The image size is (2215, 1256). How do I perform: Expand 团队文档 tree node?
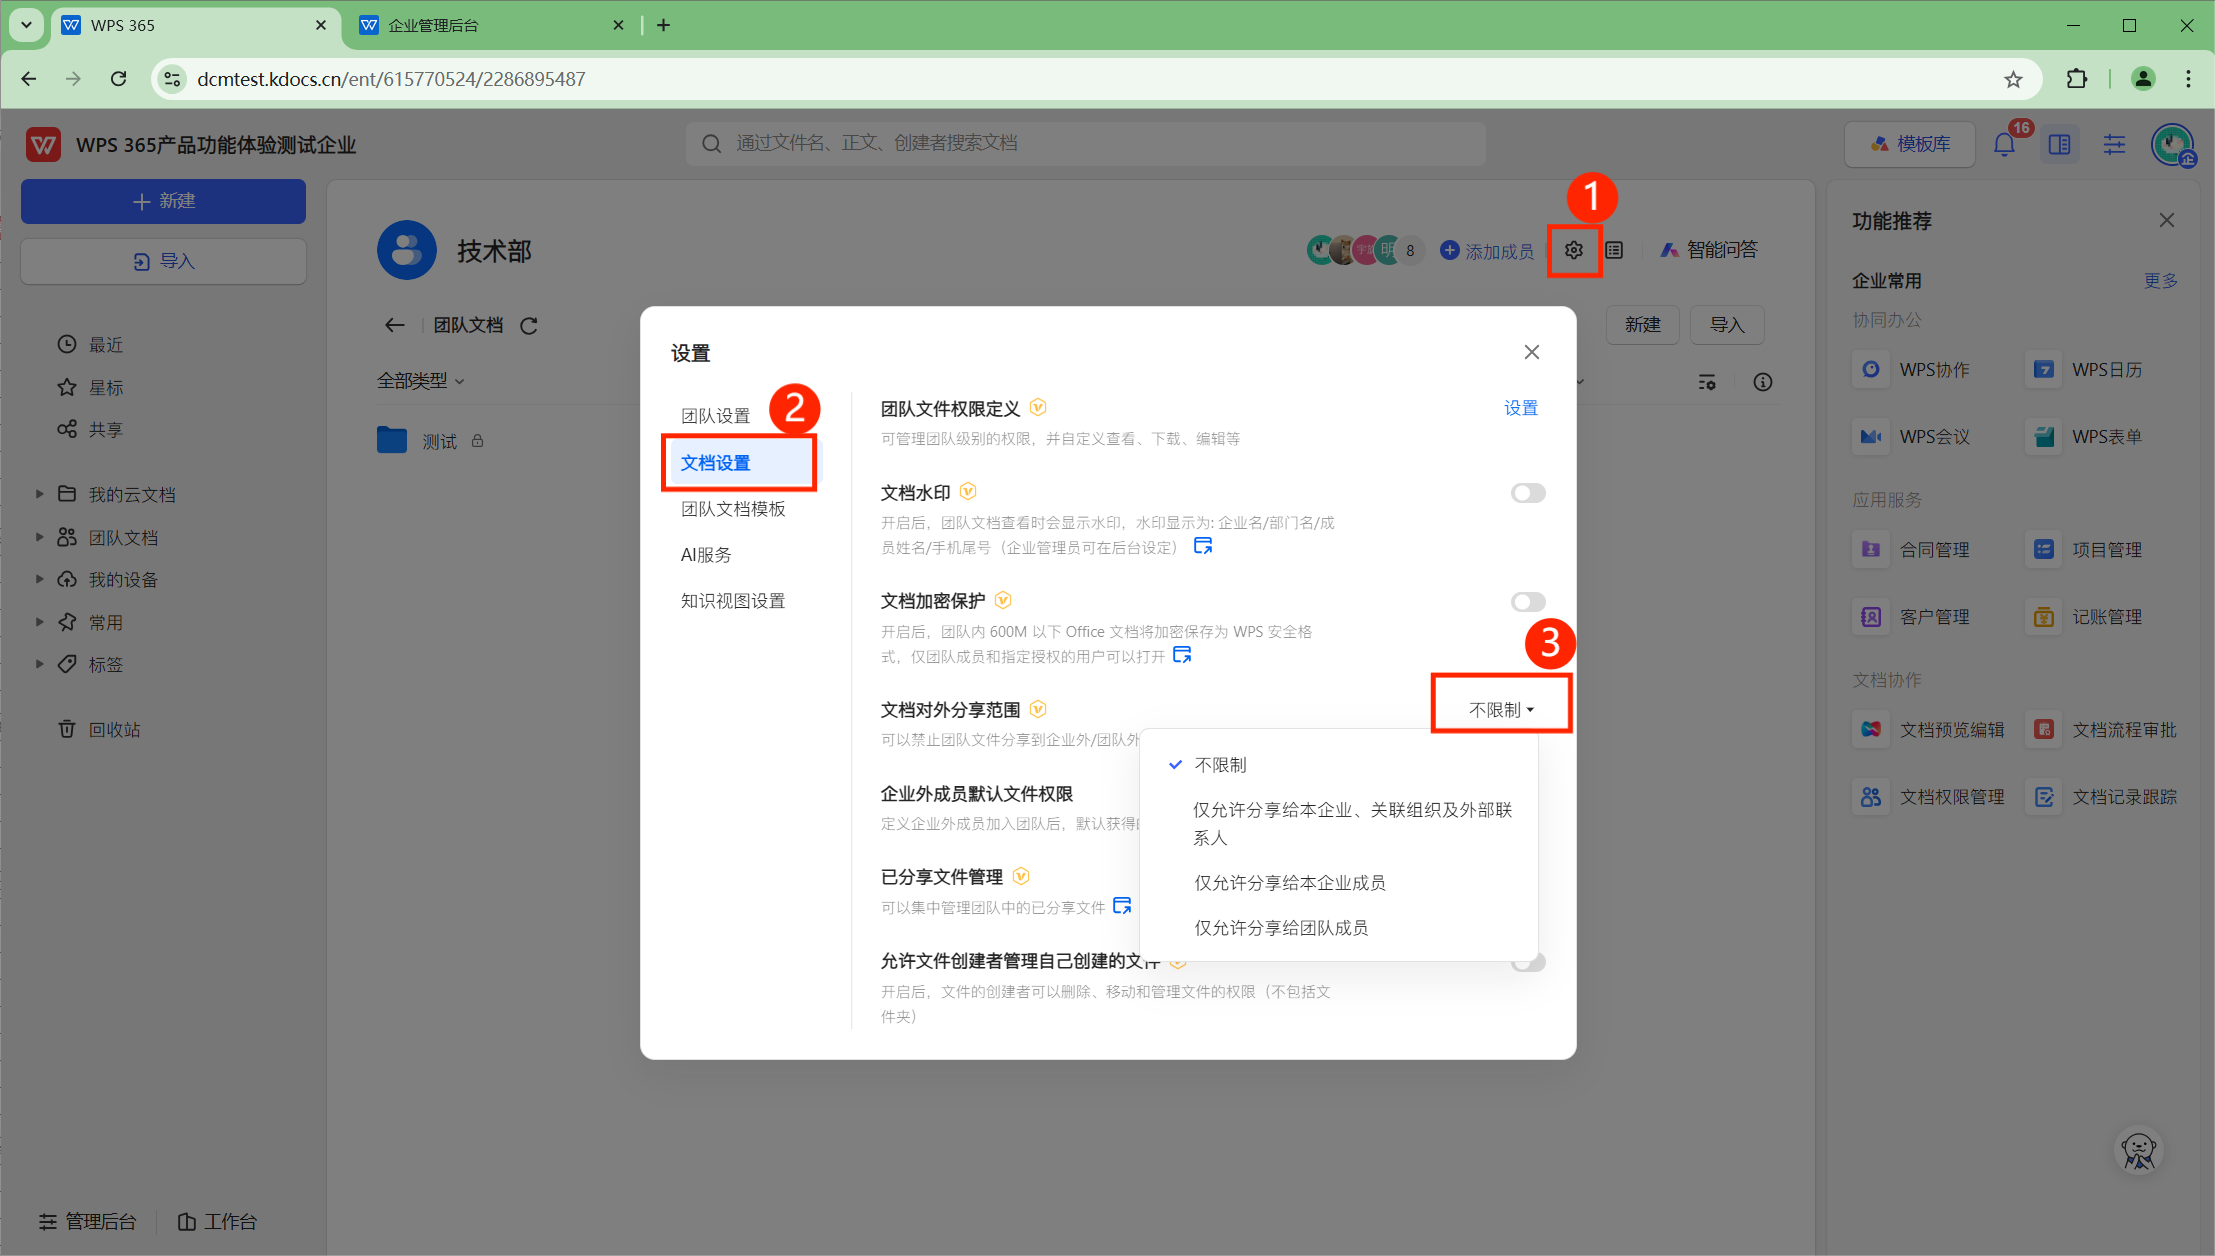click(39, 537)
